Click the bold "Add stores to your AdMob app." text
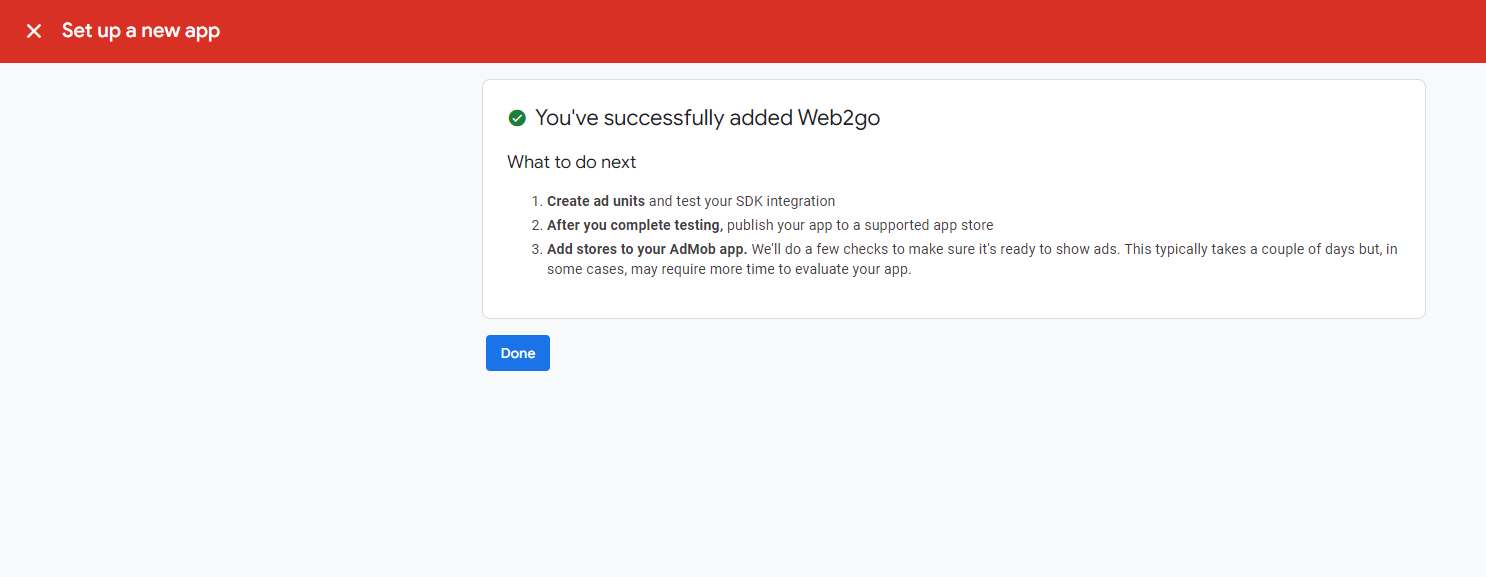The height and width of the screenshot is (577, 1486). point(647,249)
